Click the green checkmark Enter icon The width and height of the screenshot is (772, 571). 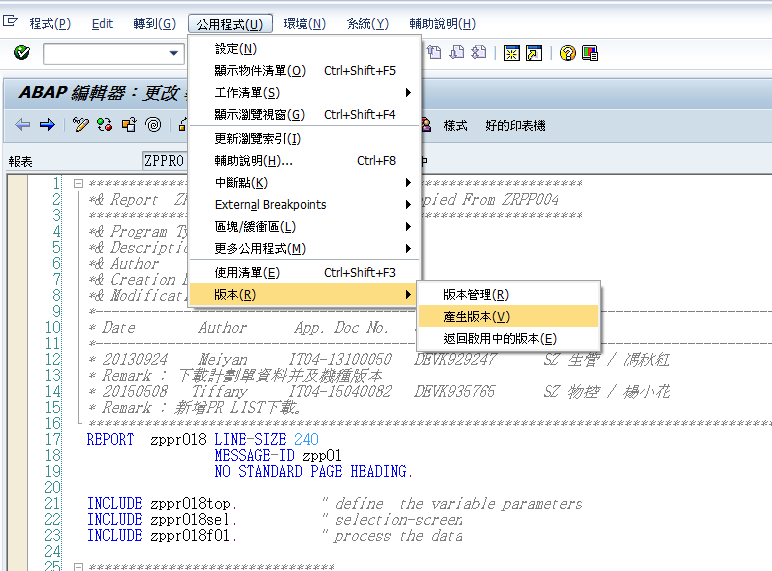pyautogui.click(x=22, y=53)
